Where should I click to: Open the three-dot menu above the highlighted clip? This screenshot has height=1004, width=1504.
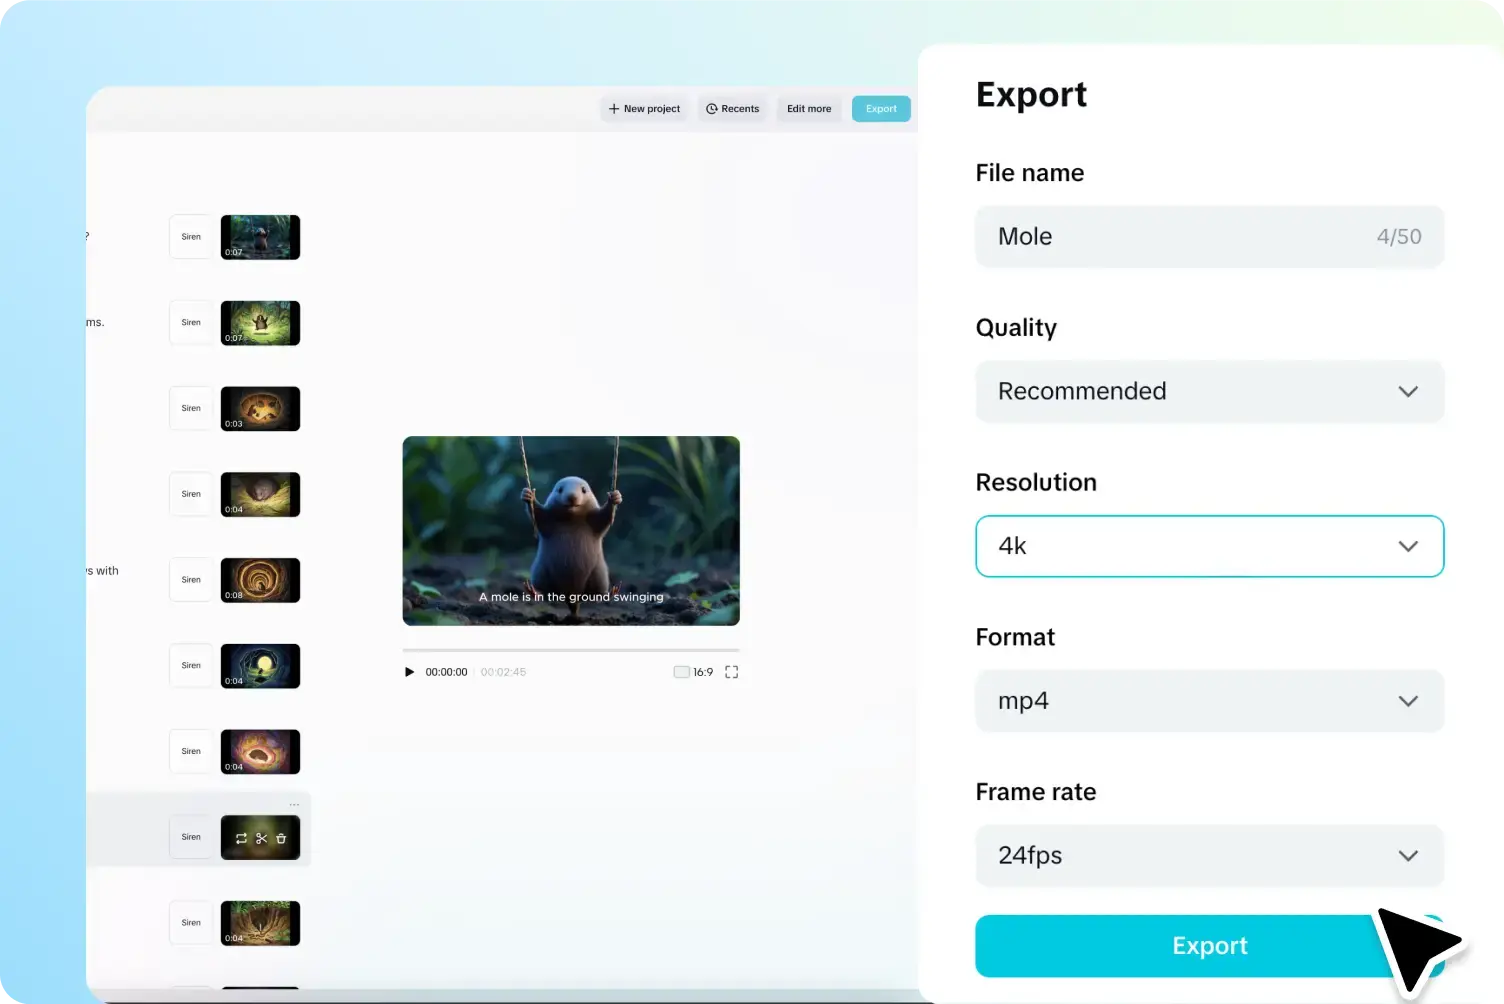294,805
